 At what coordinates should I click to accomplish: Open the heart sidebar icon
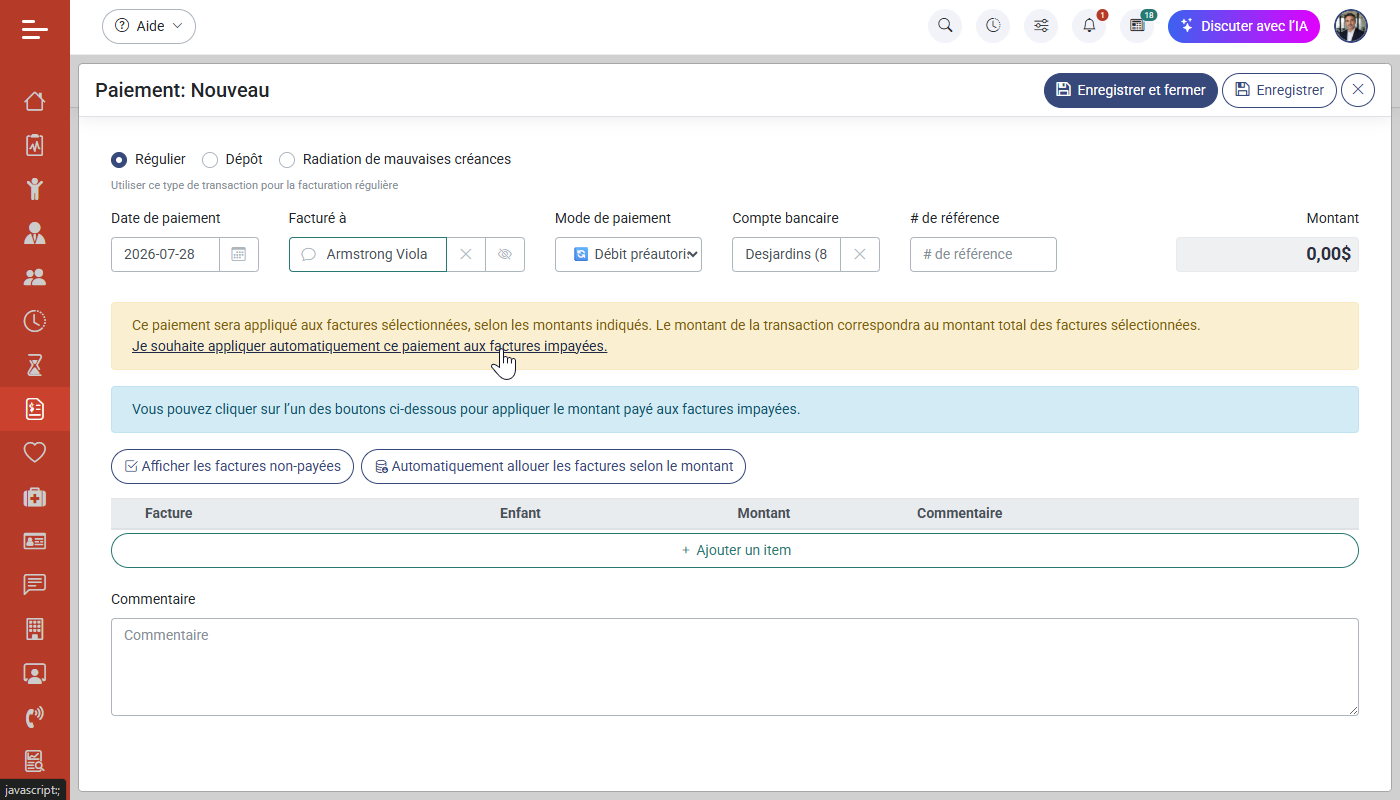35,453
